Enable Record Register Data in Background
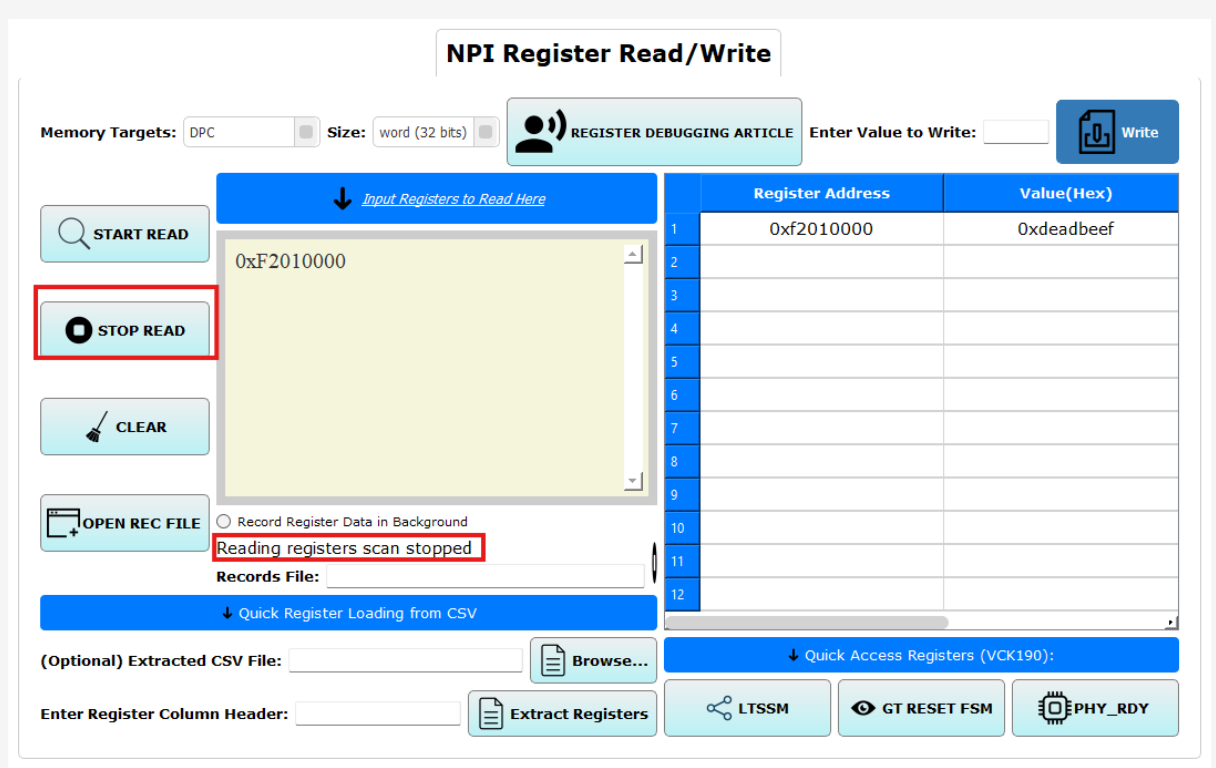Screen dimensions: 1216x768 pos(224,521)
